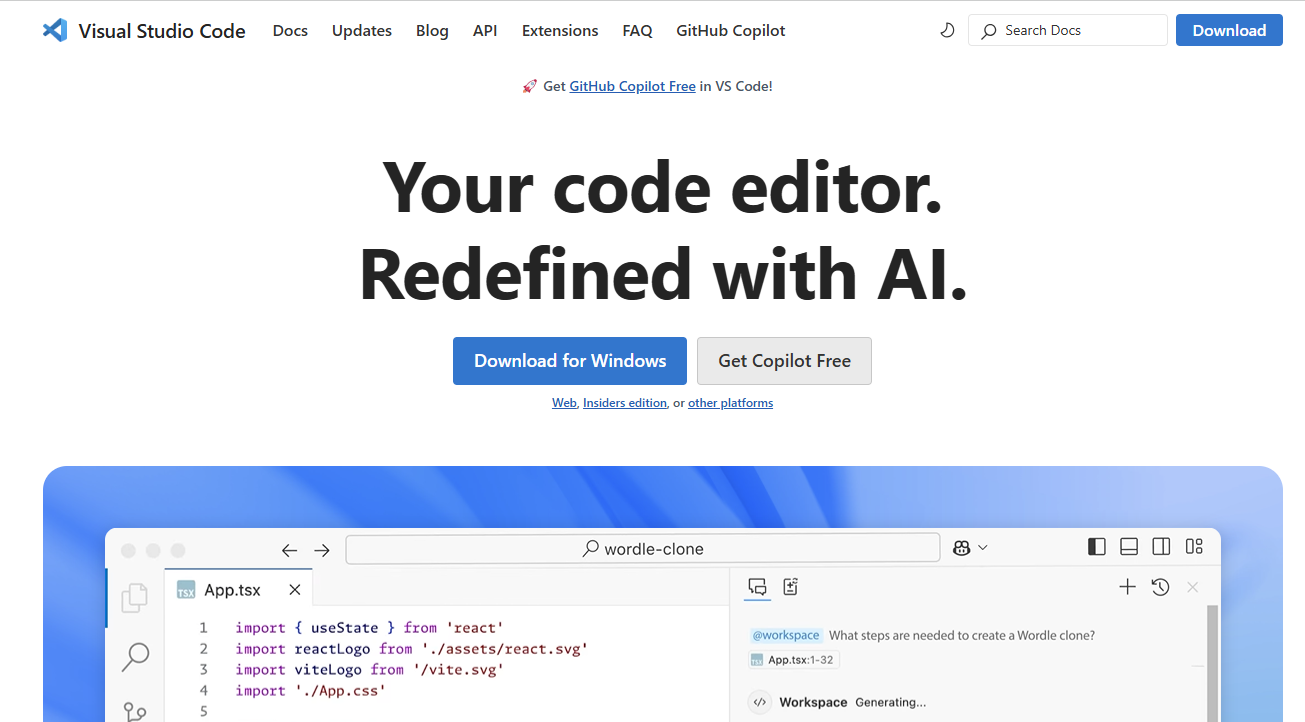Image resolution: width=1305 pixels, height=722 pixels.
Task: Click Download for Windows button
Action: [x=570, y=361]
